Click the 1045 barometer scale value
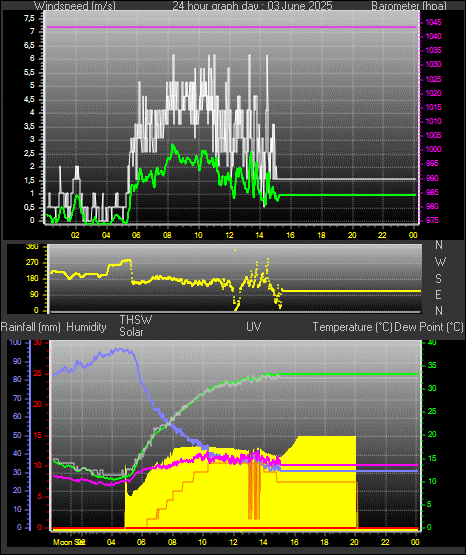This screenshot has width=466, height=555. [x=433, y=22]
